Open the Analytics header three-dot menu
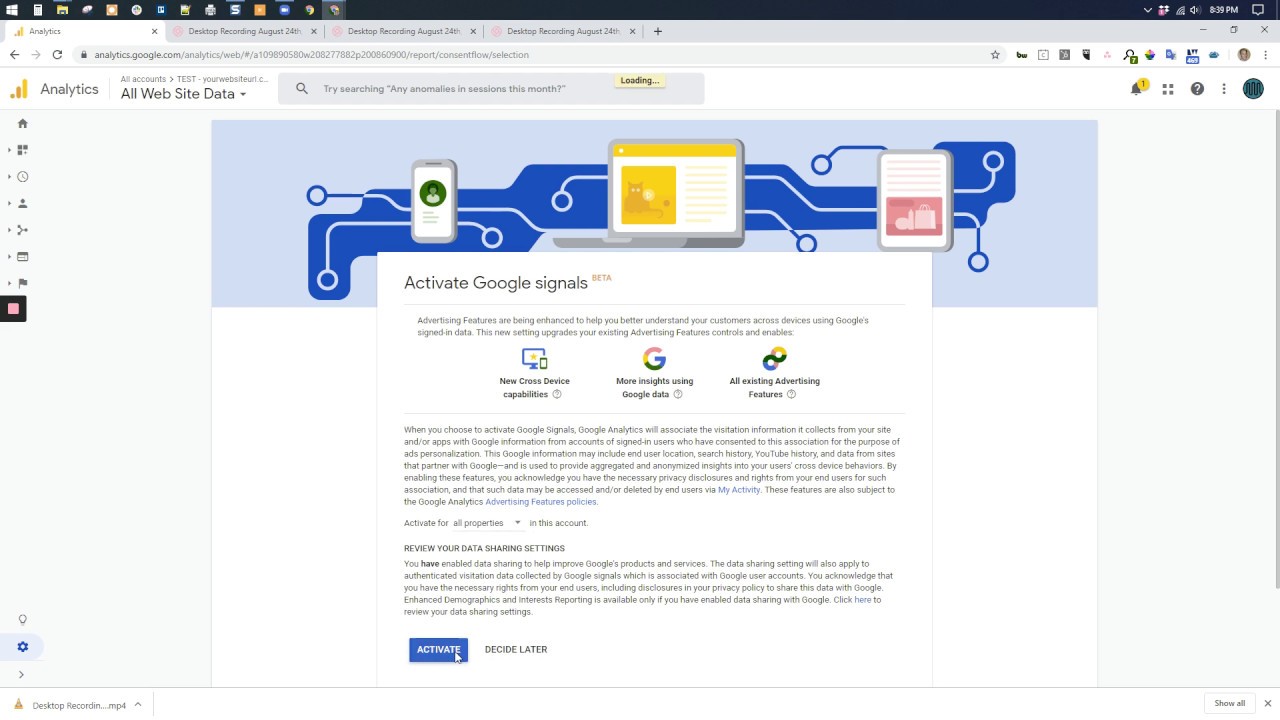1280x720 pixels. tap(1224, 89)
